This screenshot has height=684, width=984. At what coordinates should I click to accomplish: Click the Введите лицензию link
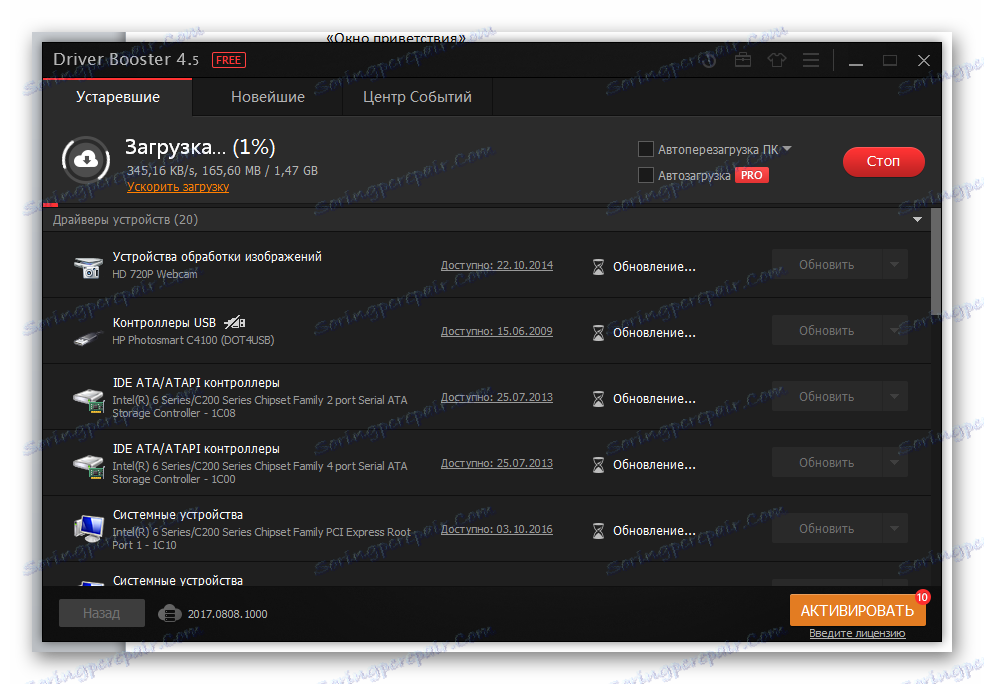857,633
